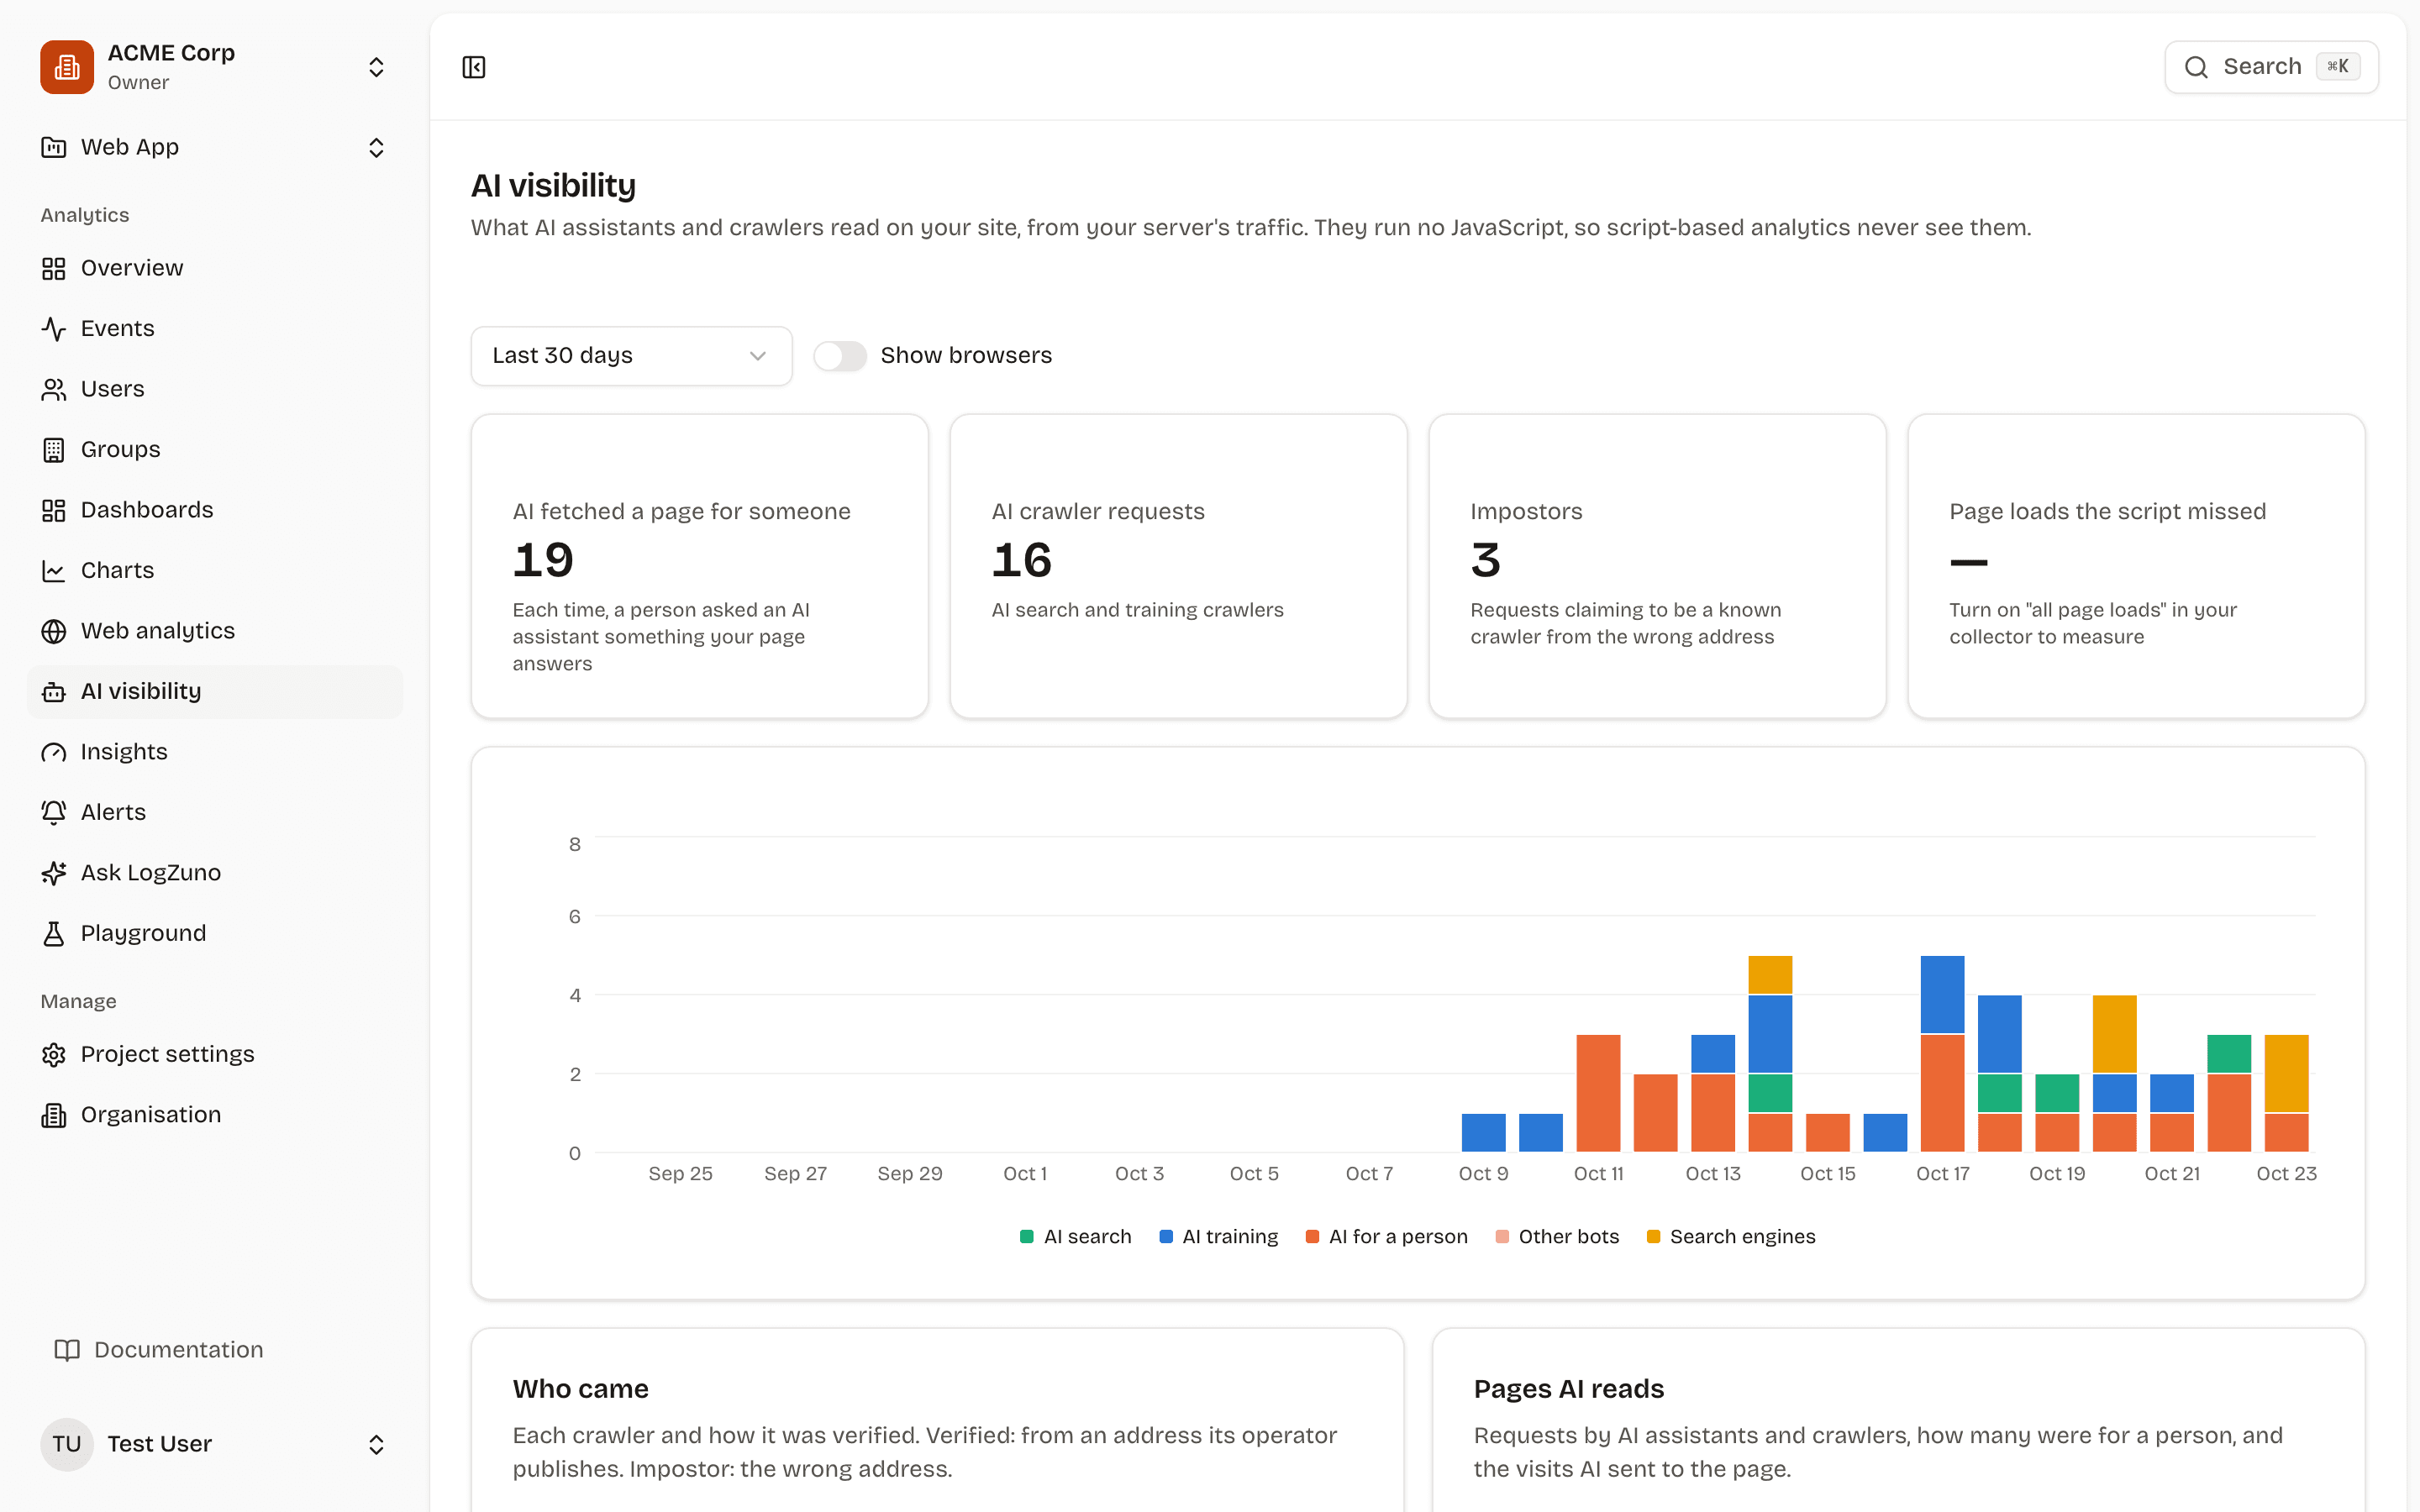This screenshot has height=1512, width=2420.
Task: Click the Ask LogZuno sparkle icon
Action: (x=54, y=873)
